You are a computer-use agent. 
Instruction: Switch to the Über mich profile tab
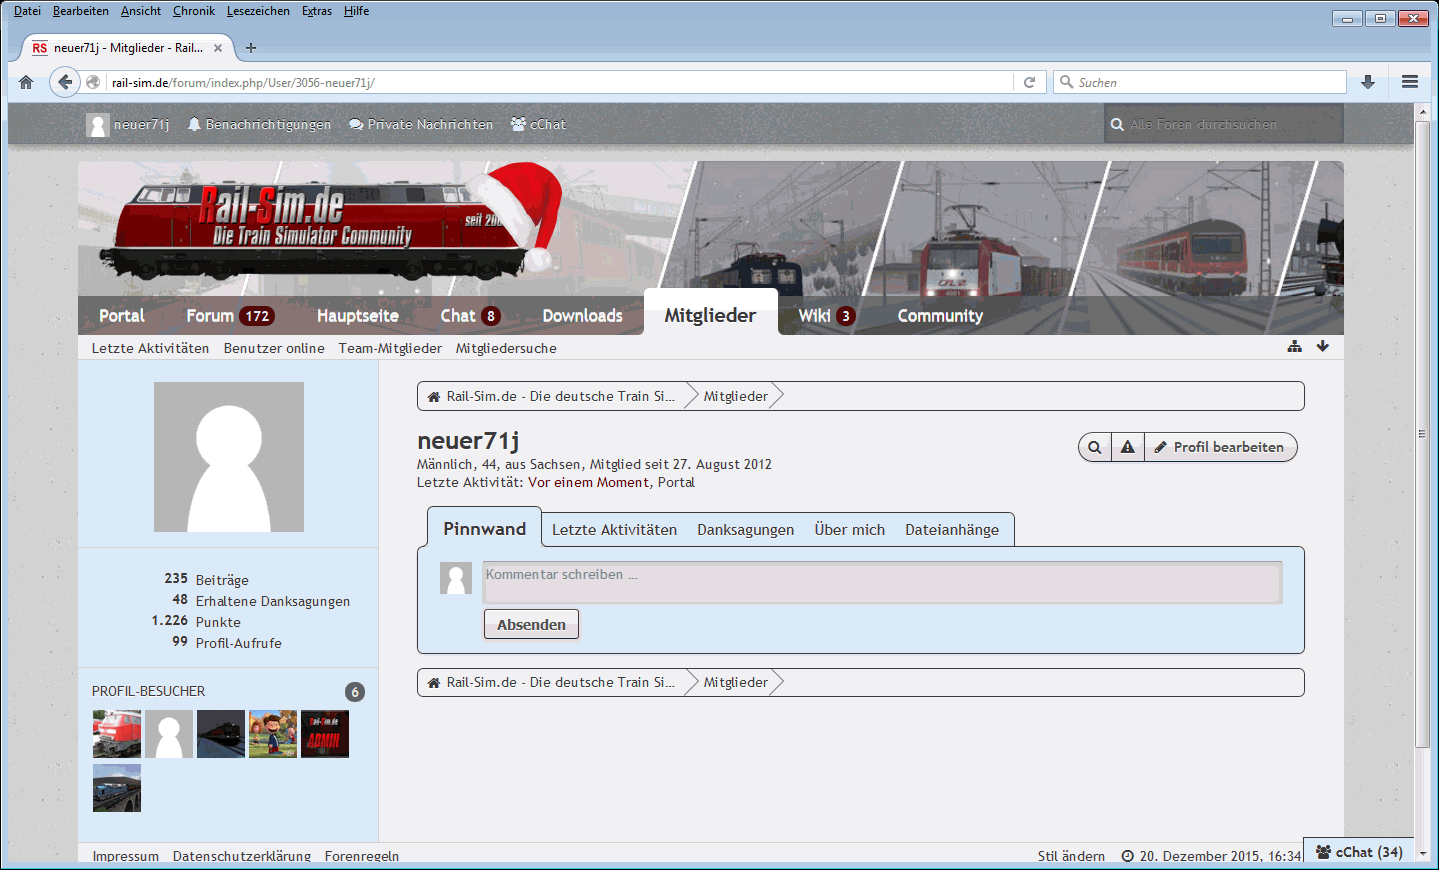tap(850, 530)
